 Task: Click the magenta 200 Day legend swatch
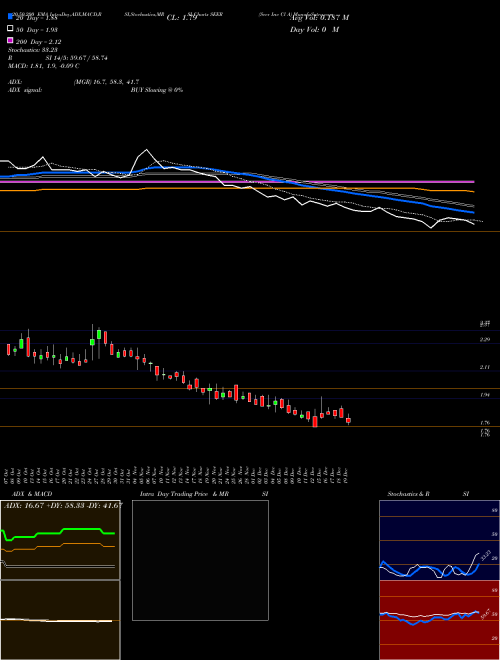pos(10,40)
